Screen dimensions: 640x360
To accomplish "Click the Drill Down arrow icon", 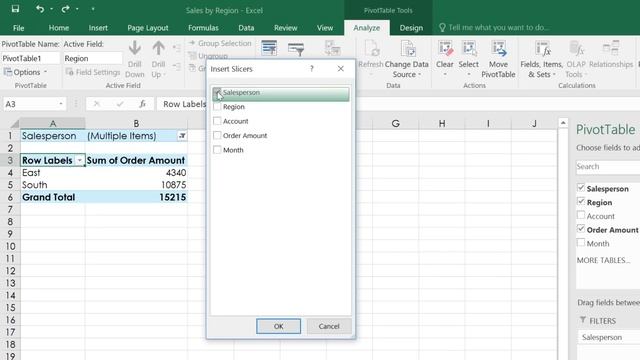I will (135, 49).
